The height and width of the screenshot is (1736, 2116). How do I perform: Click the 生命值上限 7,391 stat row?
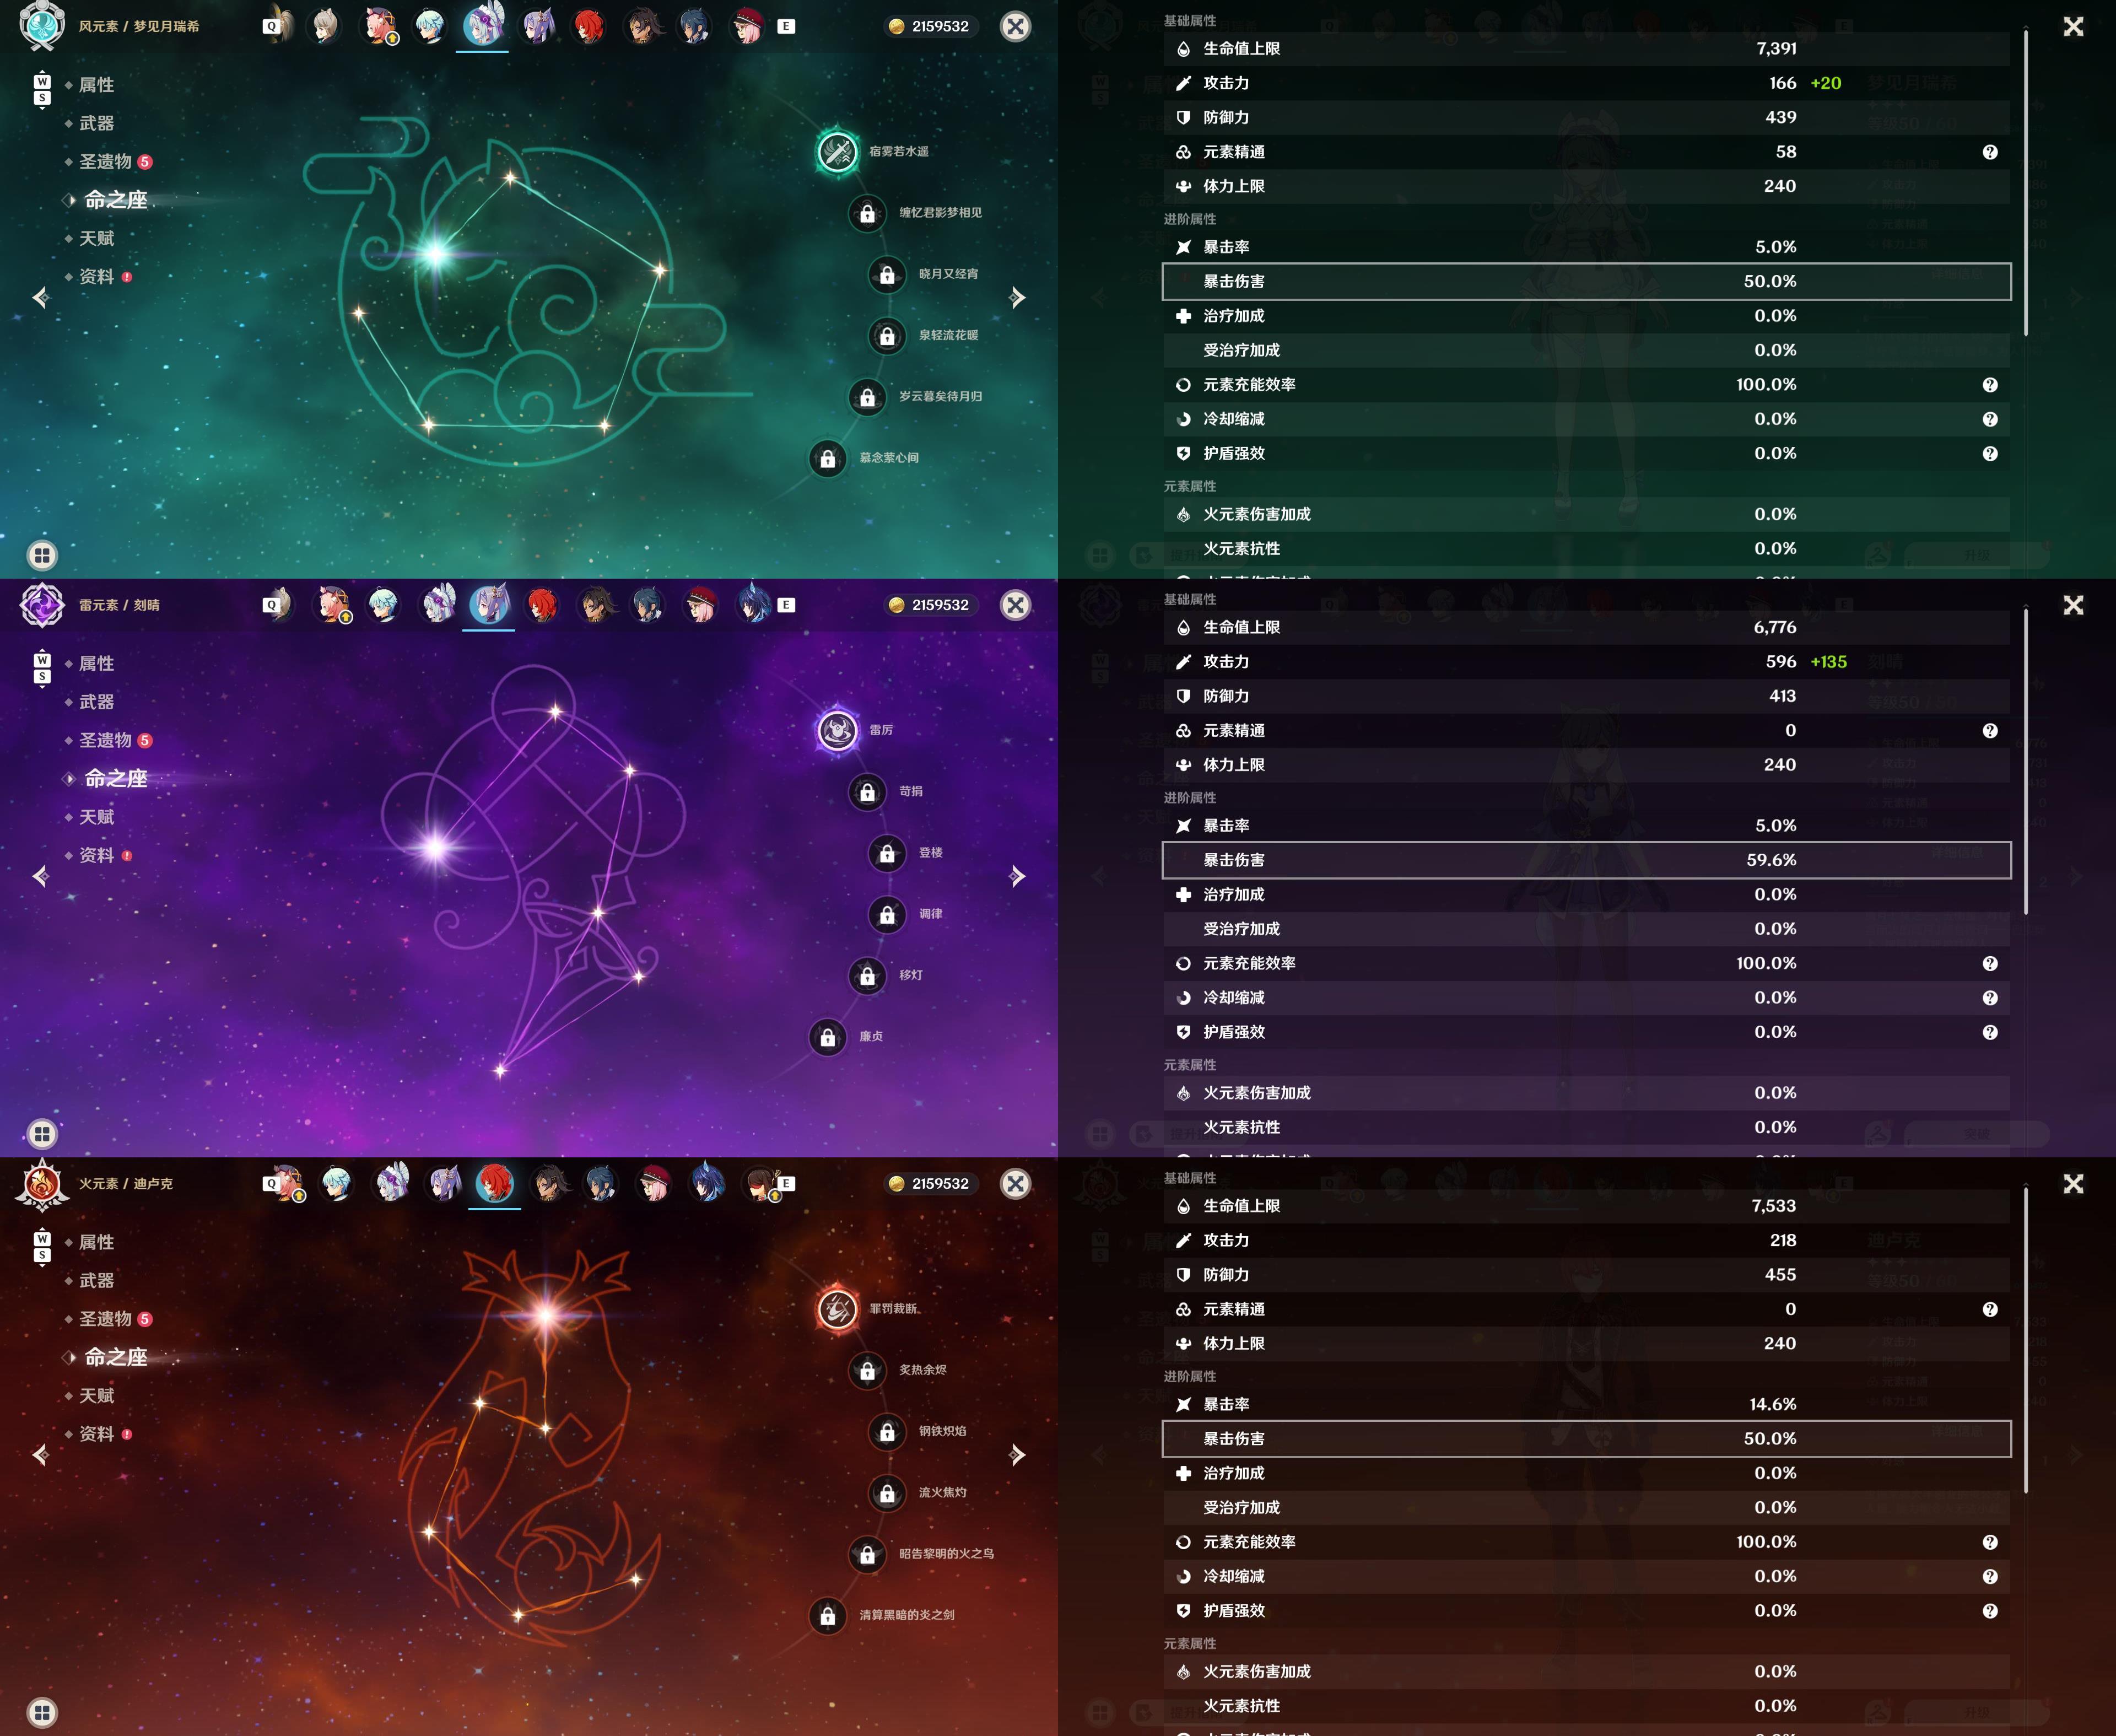(1586, 49)
